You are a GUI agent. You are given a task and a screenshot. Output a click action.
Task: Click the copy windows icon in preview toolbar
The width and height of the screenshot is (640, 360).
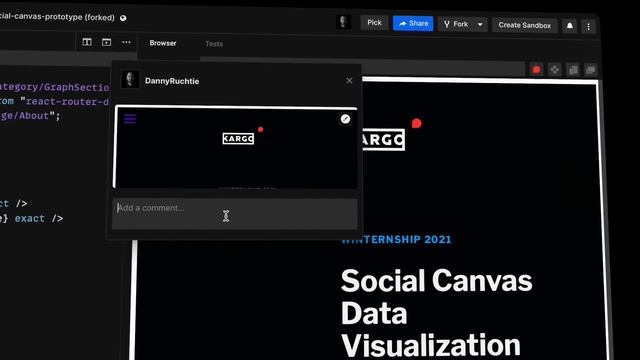pyautogui.click(x=573, y=70)
